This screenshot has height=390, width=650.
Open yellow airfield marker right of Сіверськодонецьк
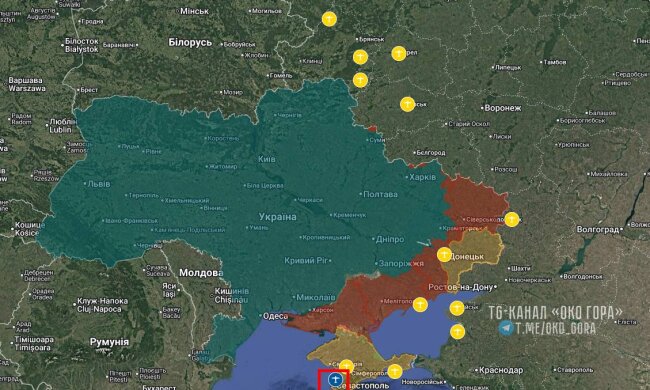click(x=512, y=219)
